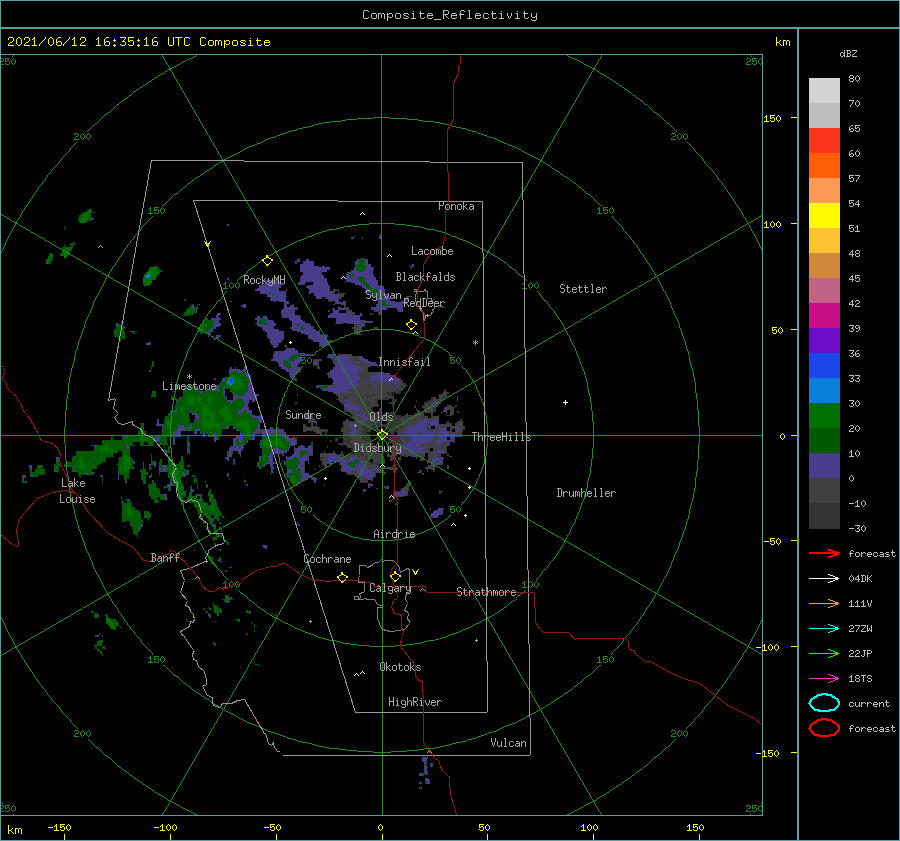
Task: Click the dBZ legend heading
Action: [848, 53]
